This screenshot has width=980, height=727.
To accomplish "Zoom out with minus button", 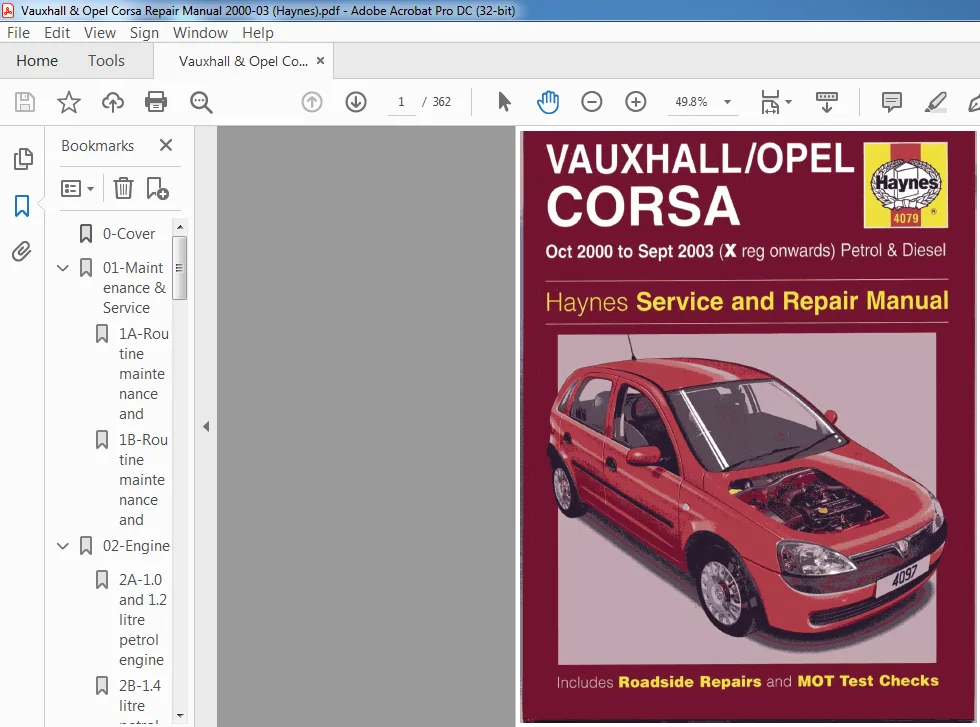I will [x=591, y=102].
